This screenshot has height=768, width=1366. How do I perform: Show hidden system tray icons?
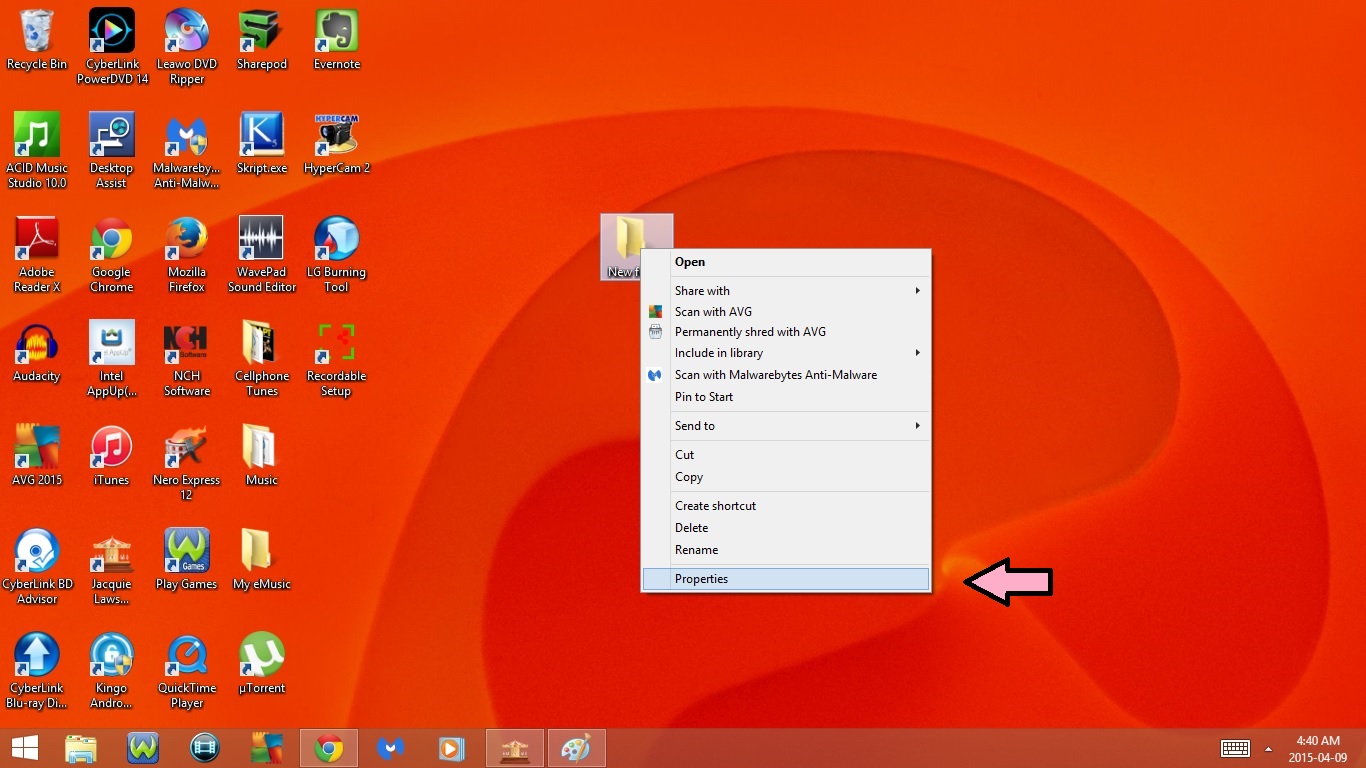pyautogui.click(x=1268, y=748)
